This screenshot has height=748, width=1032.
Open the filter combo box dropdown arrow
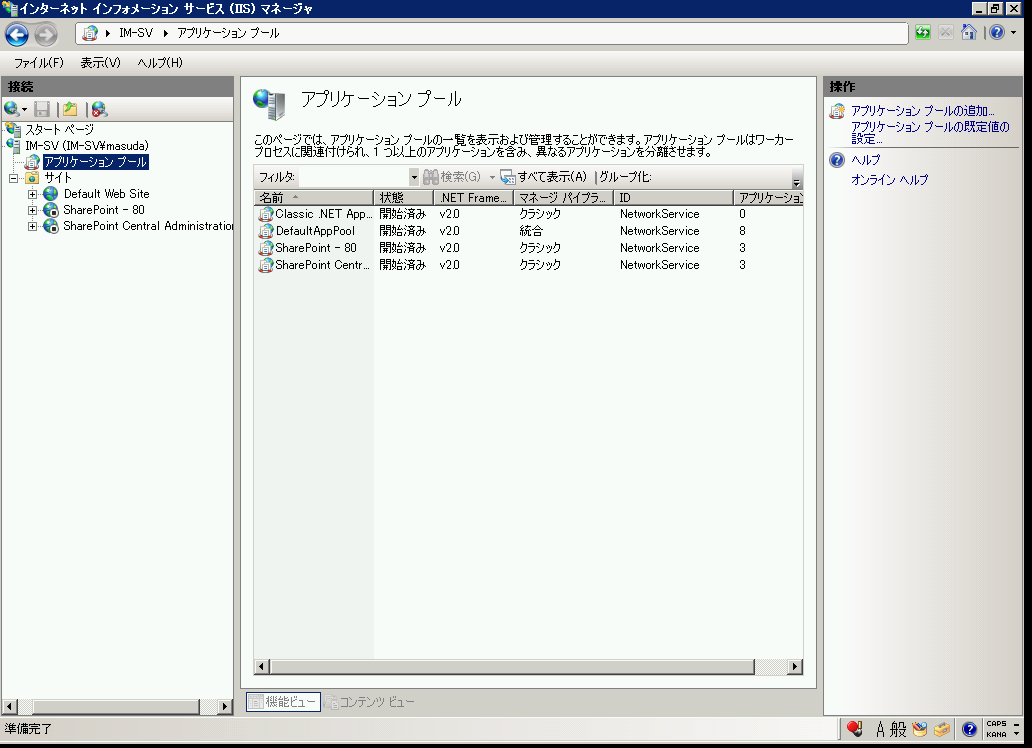[414, 177]
